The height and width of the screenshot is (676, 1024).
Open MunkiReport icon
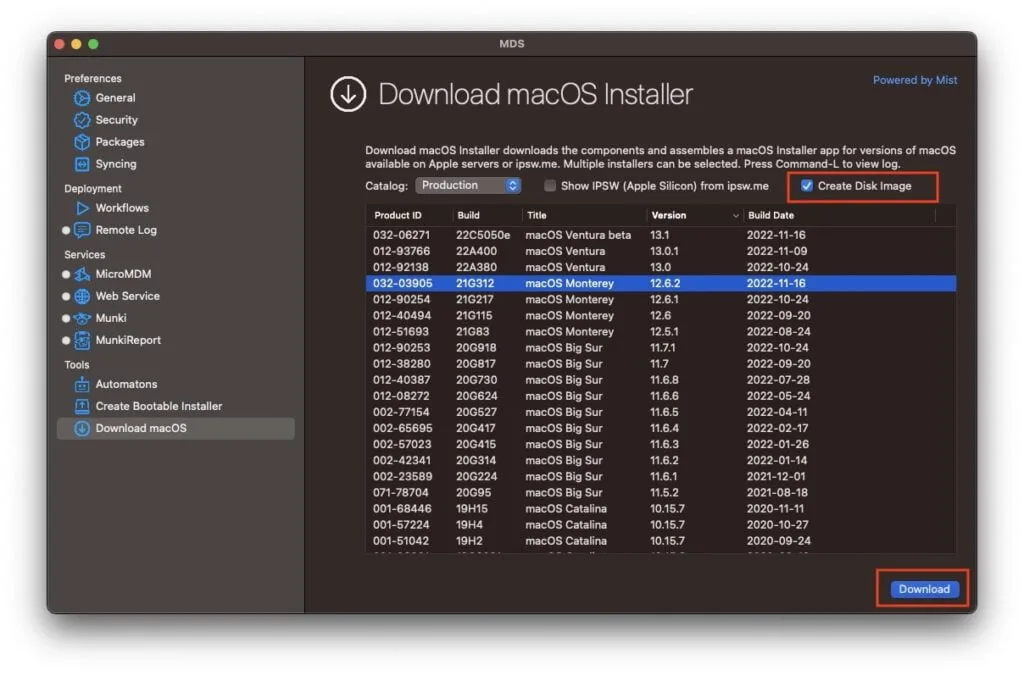point(82,340)
